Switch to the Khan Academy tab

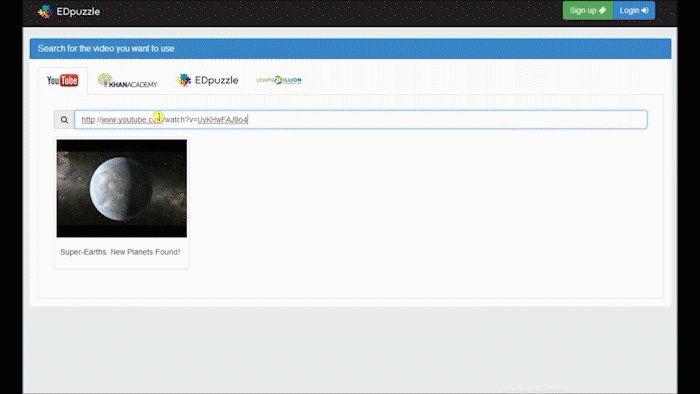point(127,80)
